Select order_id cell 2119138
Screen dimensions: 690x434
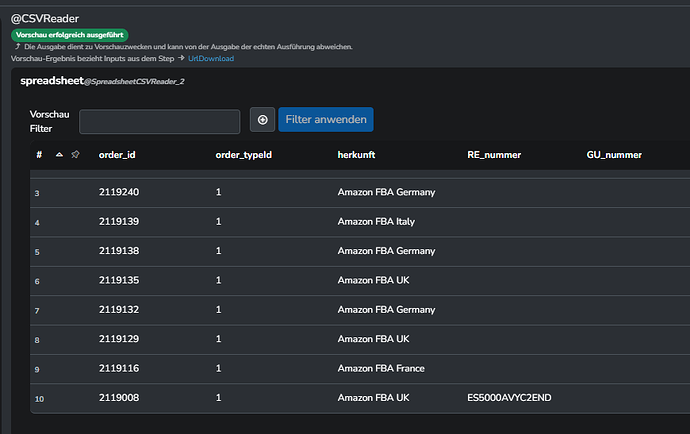pyautogui.click(x=119, y=251)
